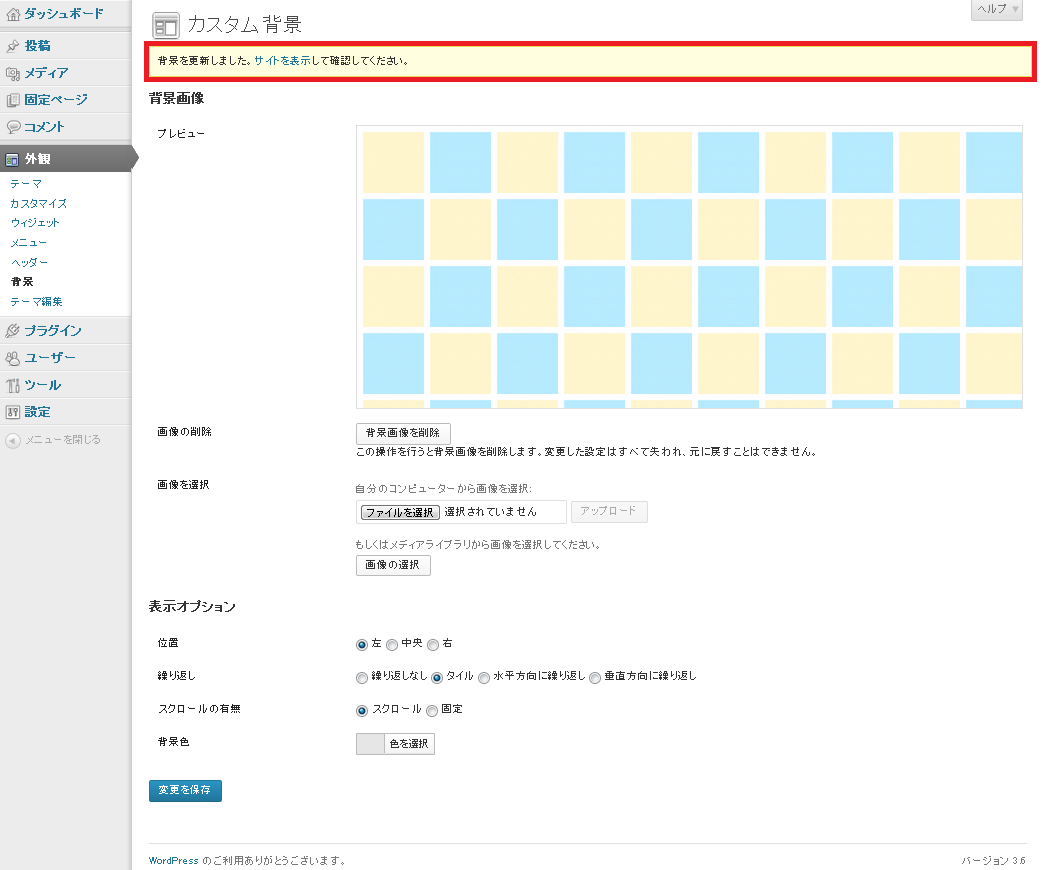Select the 中央 position radio button
1045x870 pixels.
click(392, 644)
